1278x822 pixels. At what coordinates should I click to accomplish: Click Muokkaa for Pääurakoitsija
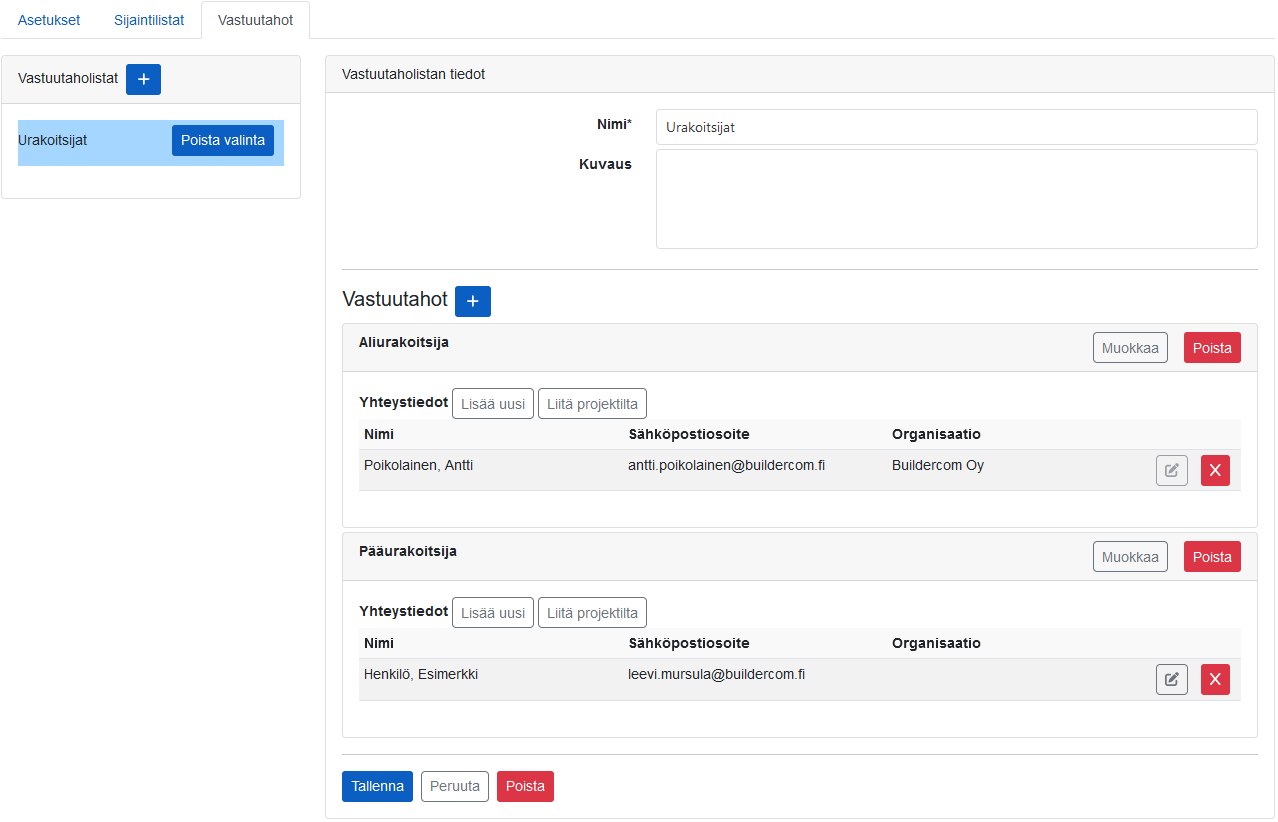pyautogui.click(x=1130, y=557)
